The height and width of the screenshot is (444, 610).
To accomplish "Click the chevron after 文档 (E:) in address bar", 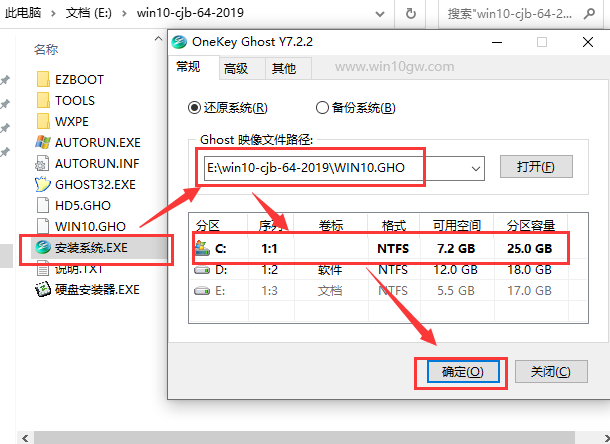I will click(124, 14).
